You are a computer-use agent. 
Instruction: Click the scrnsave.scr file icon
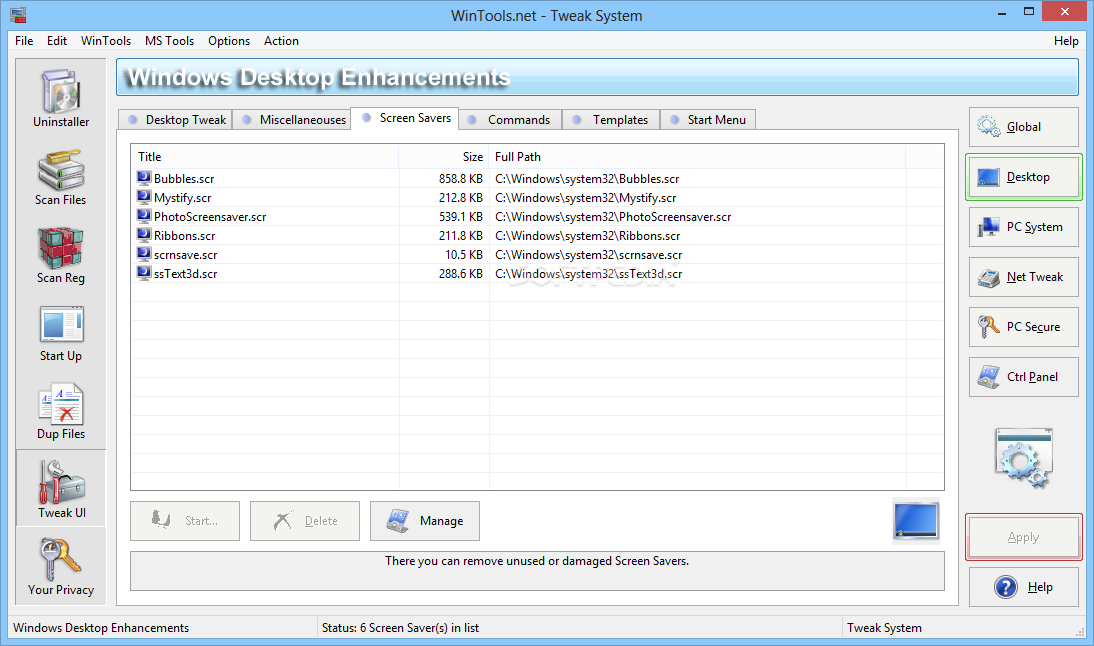coord(144,253)
